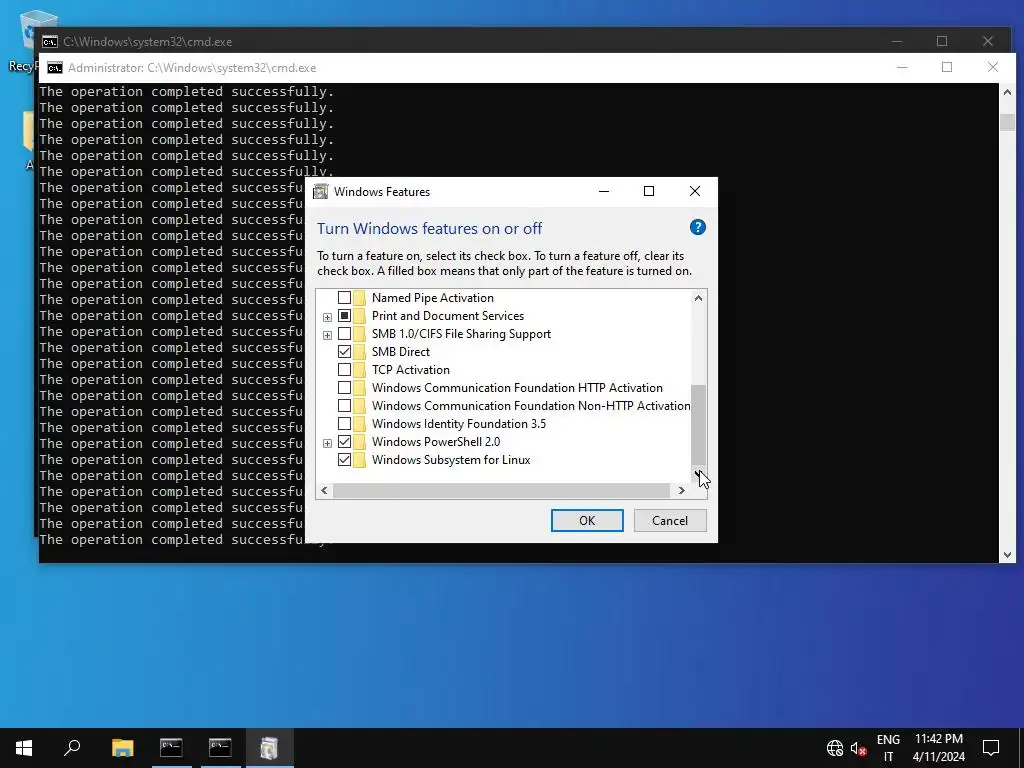Minimize the Windows Features dialog
This screenshot has width=1024, height=768.
(603, 191)
